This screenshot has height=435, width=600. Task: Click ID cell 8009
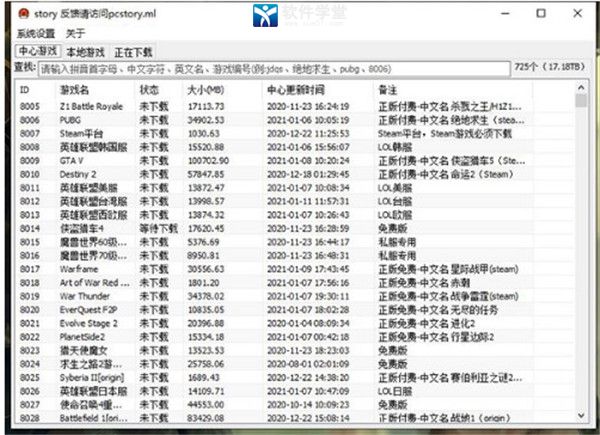point(30,161)
